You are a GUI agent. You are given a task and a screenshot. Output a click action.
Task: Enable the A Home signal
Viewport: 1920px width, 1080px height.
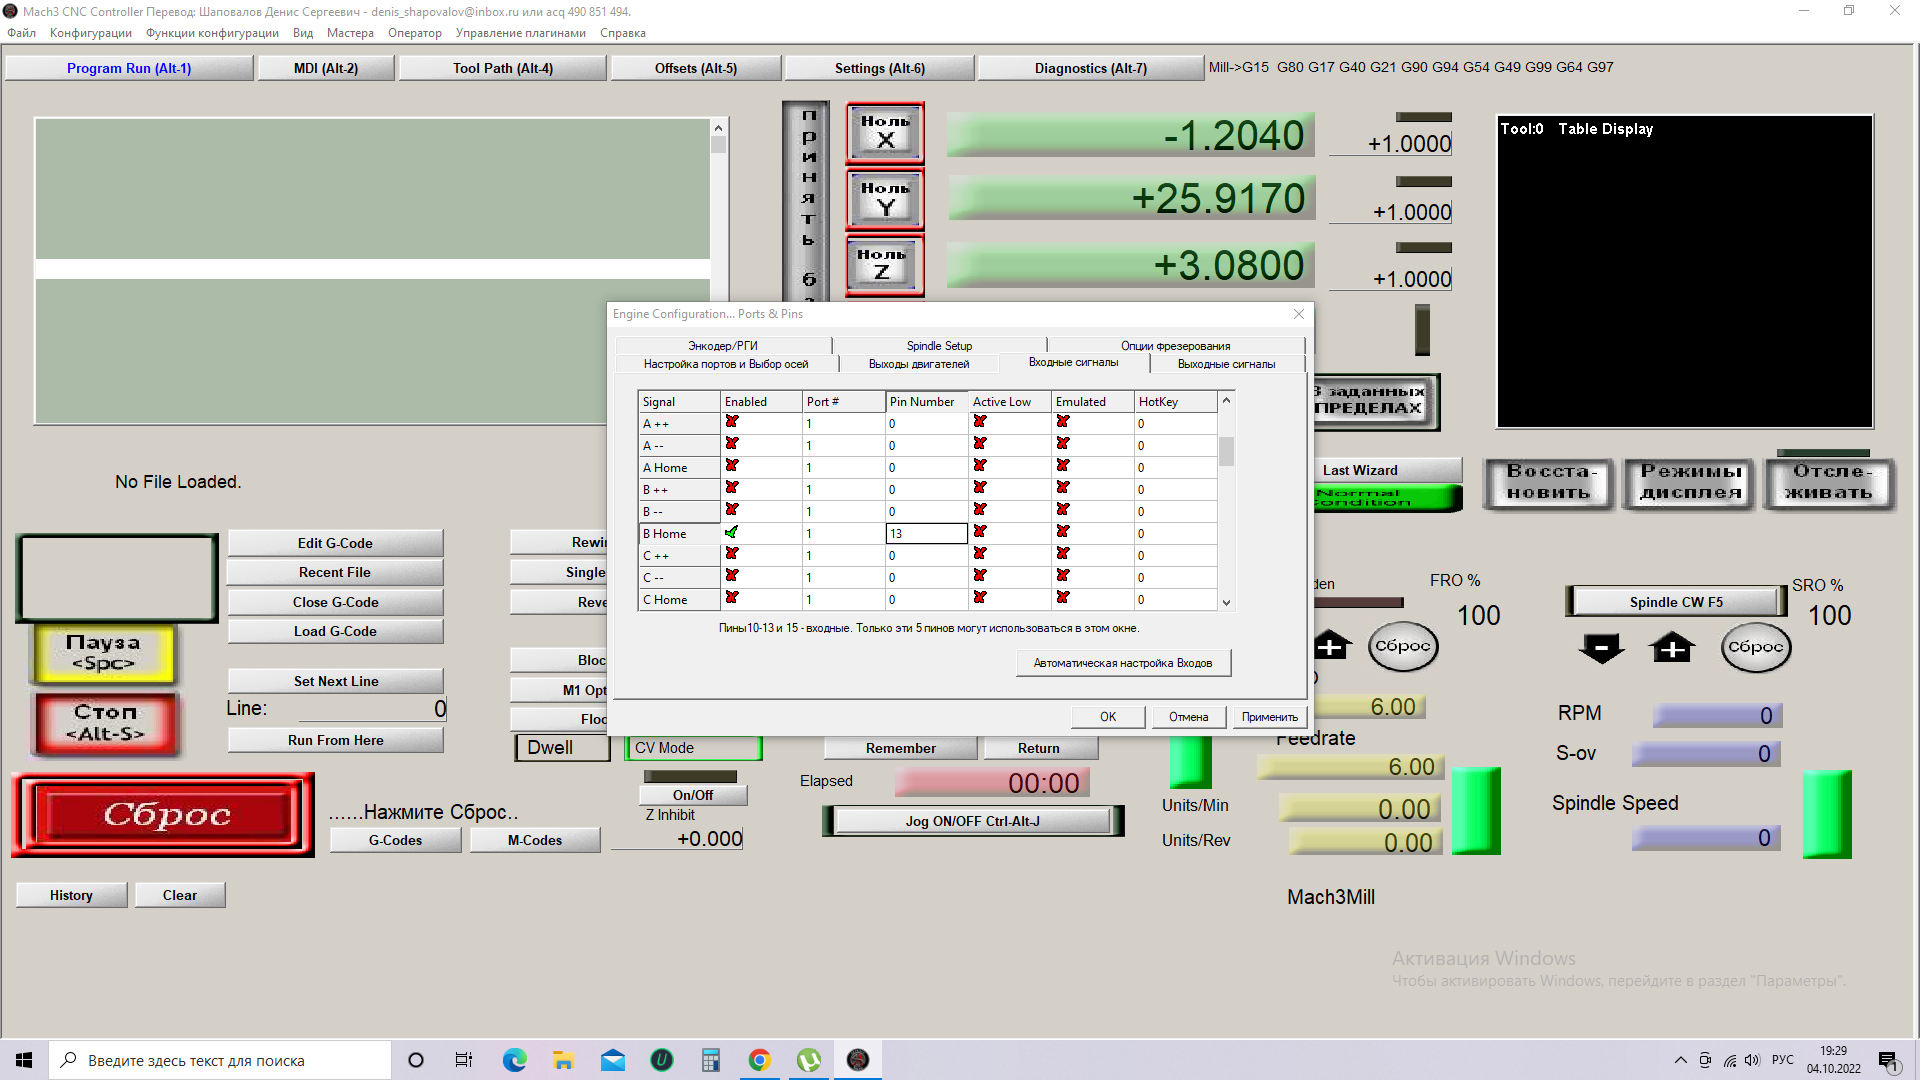coord(732,467)
